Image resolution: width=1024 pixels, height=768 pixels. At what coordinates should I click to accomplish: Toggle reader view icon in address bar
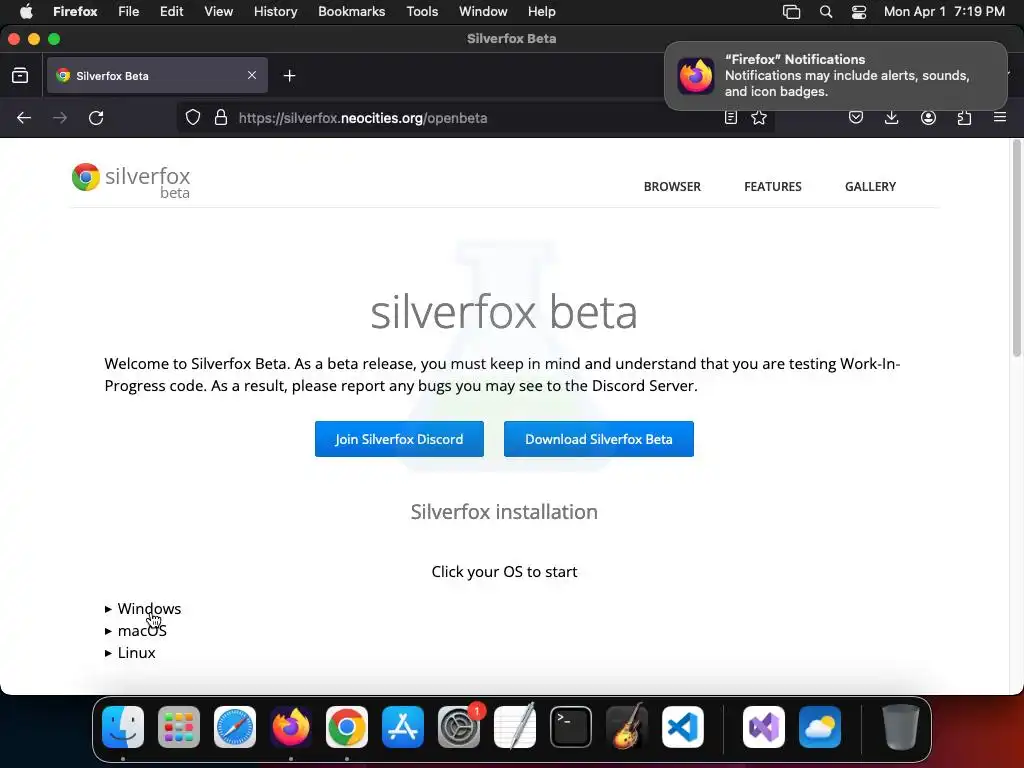pyautogui.click(x=731, y=118)
